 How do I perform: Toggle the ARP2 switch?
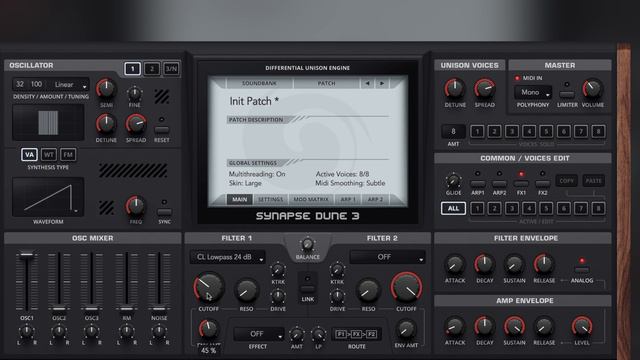tap(499, 183)
